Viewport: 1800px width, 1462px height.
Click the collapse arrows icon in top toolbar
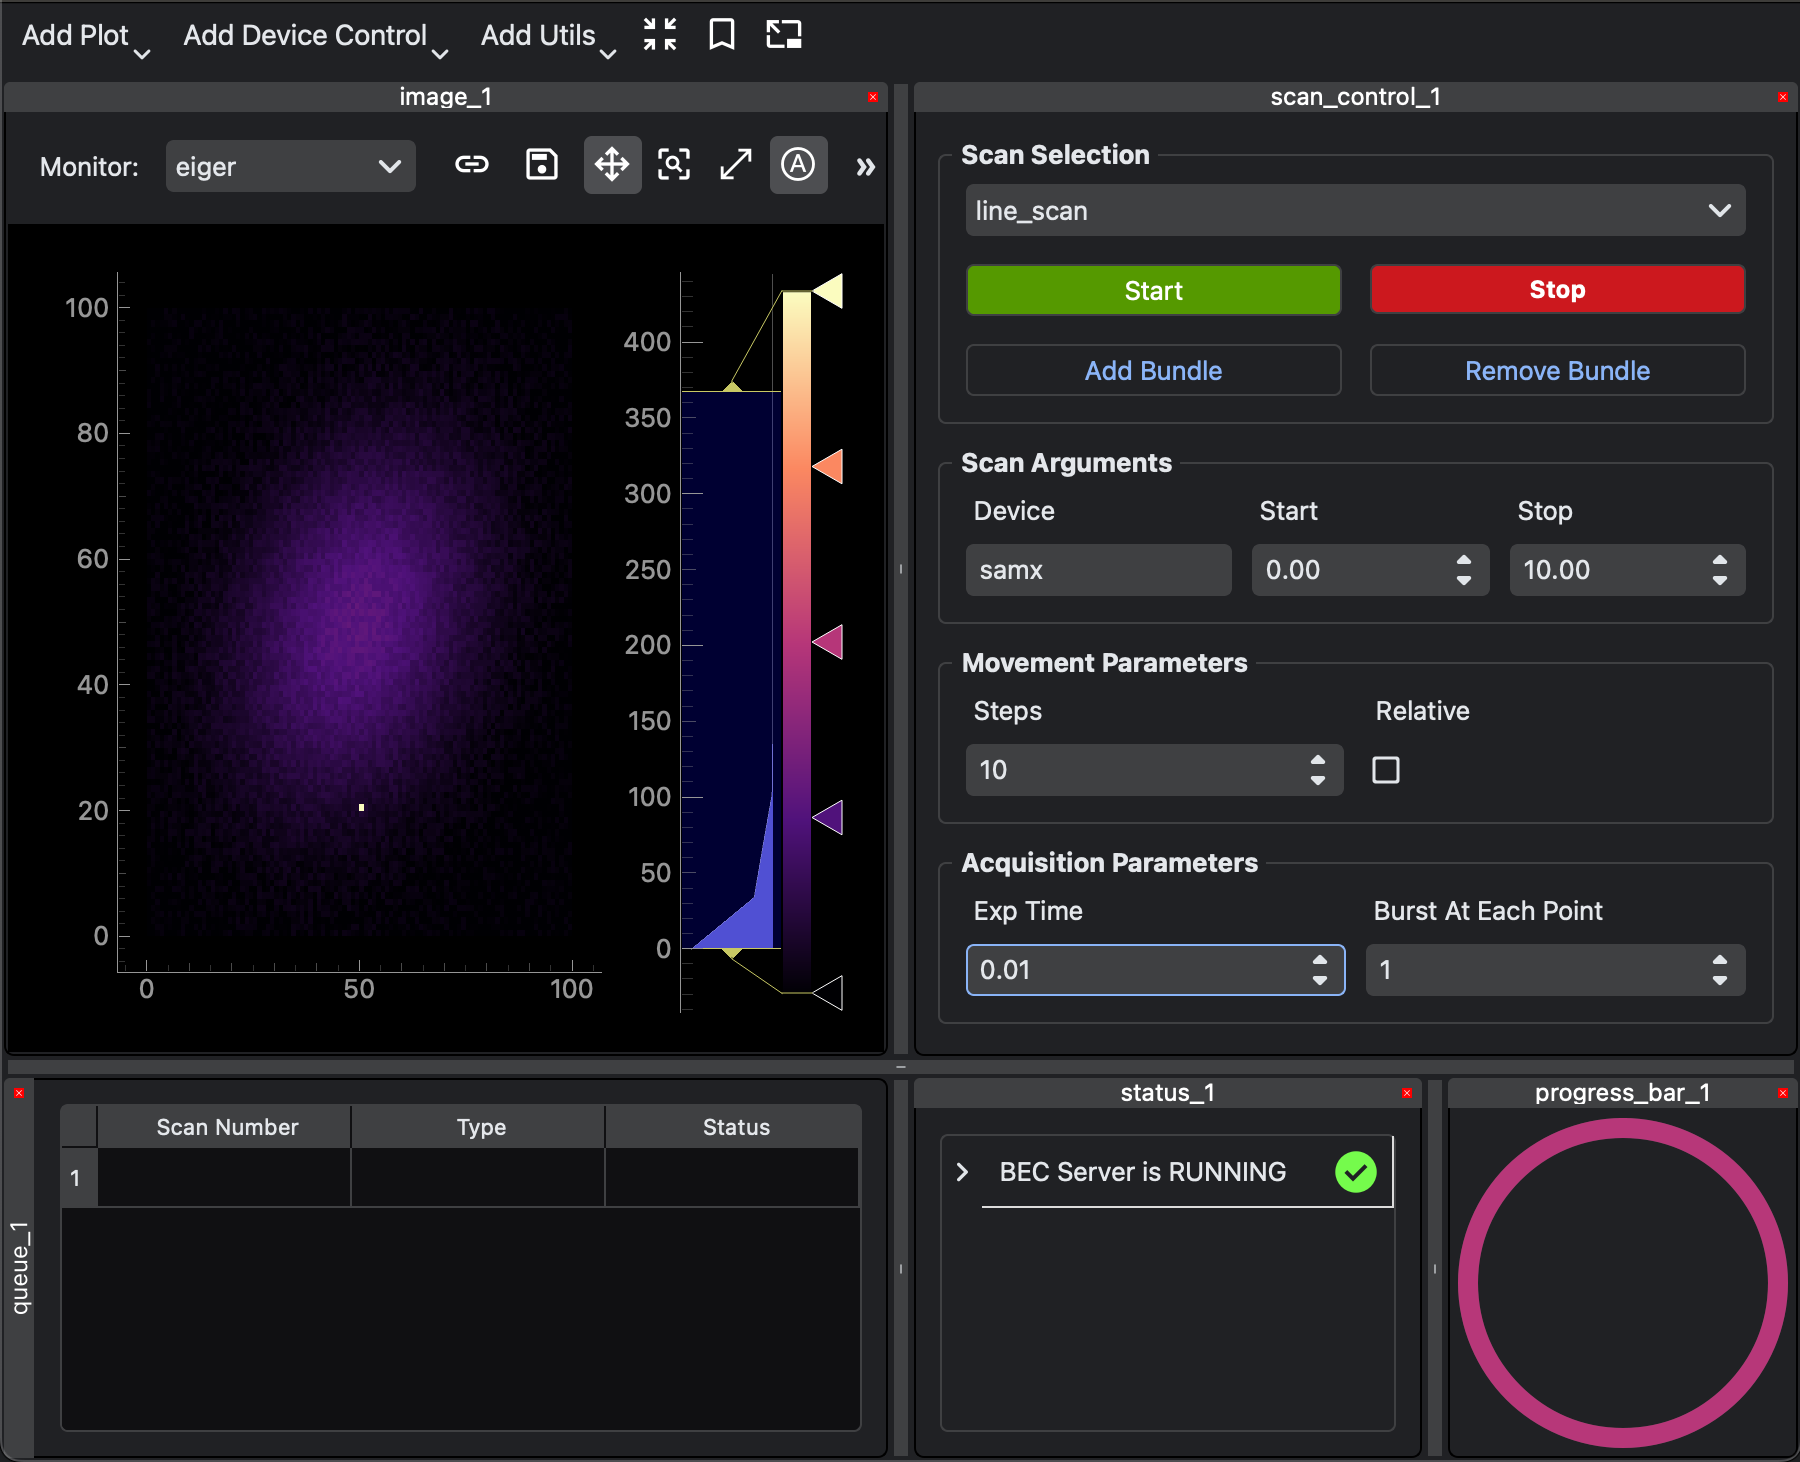[x=660, y=35]
